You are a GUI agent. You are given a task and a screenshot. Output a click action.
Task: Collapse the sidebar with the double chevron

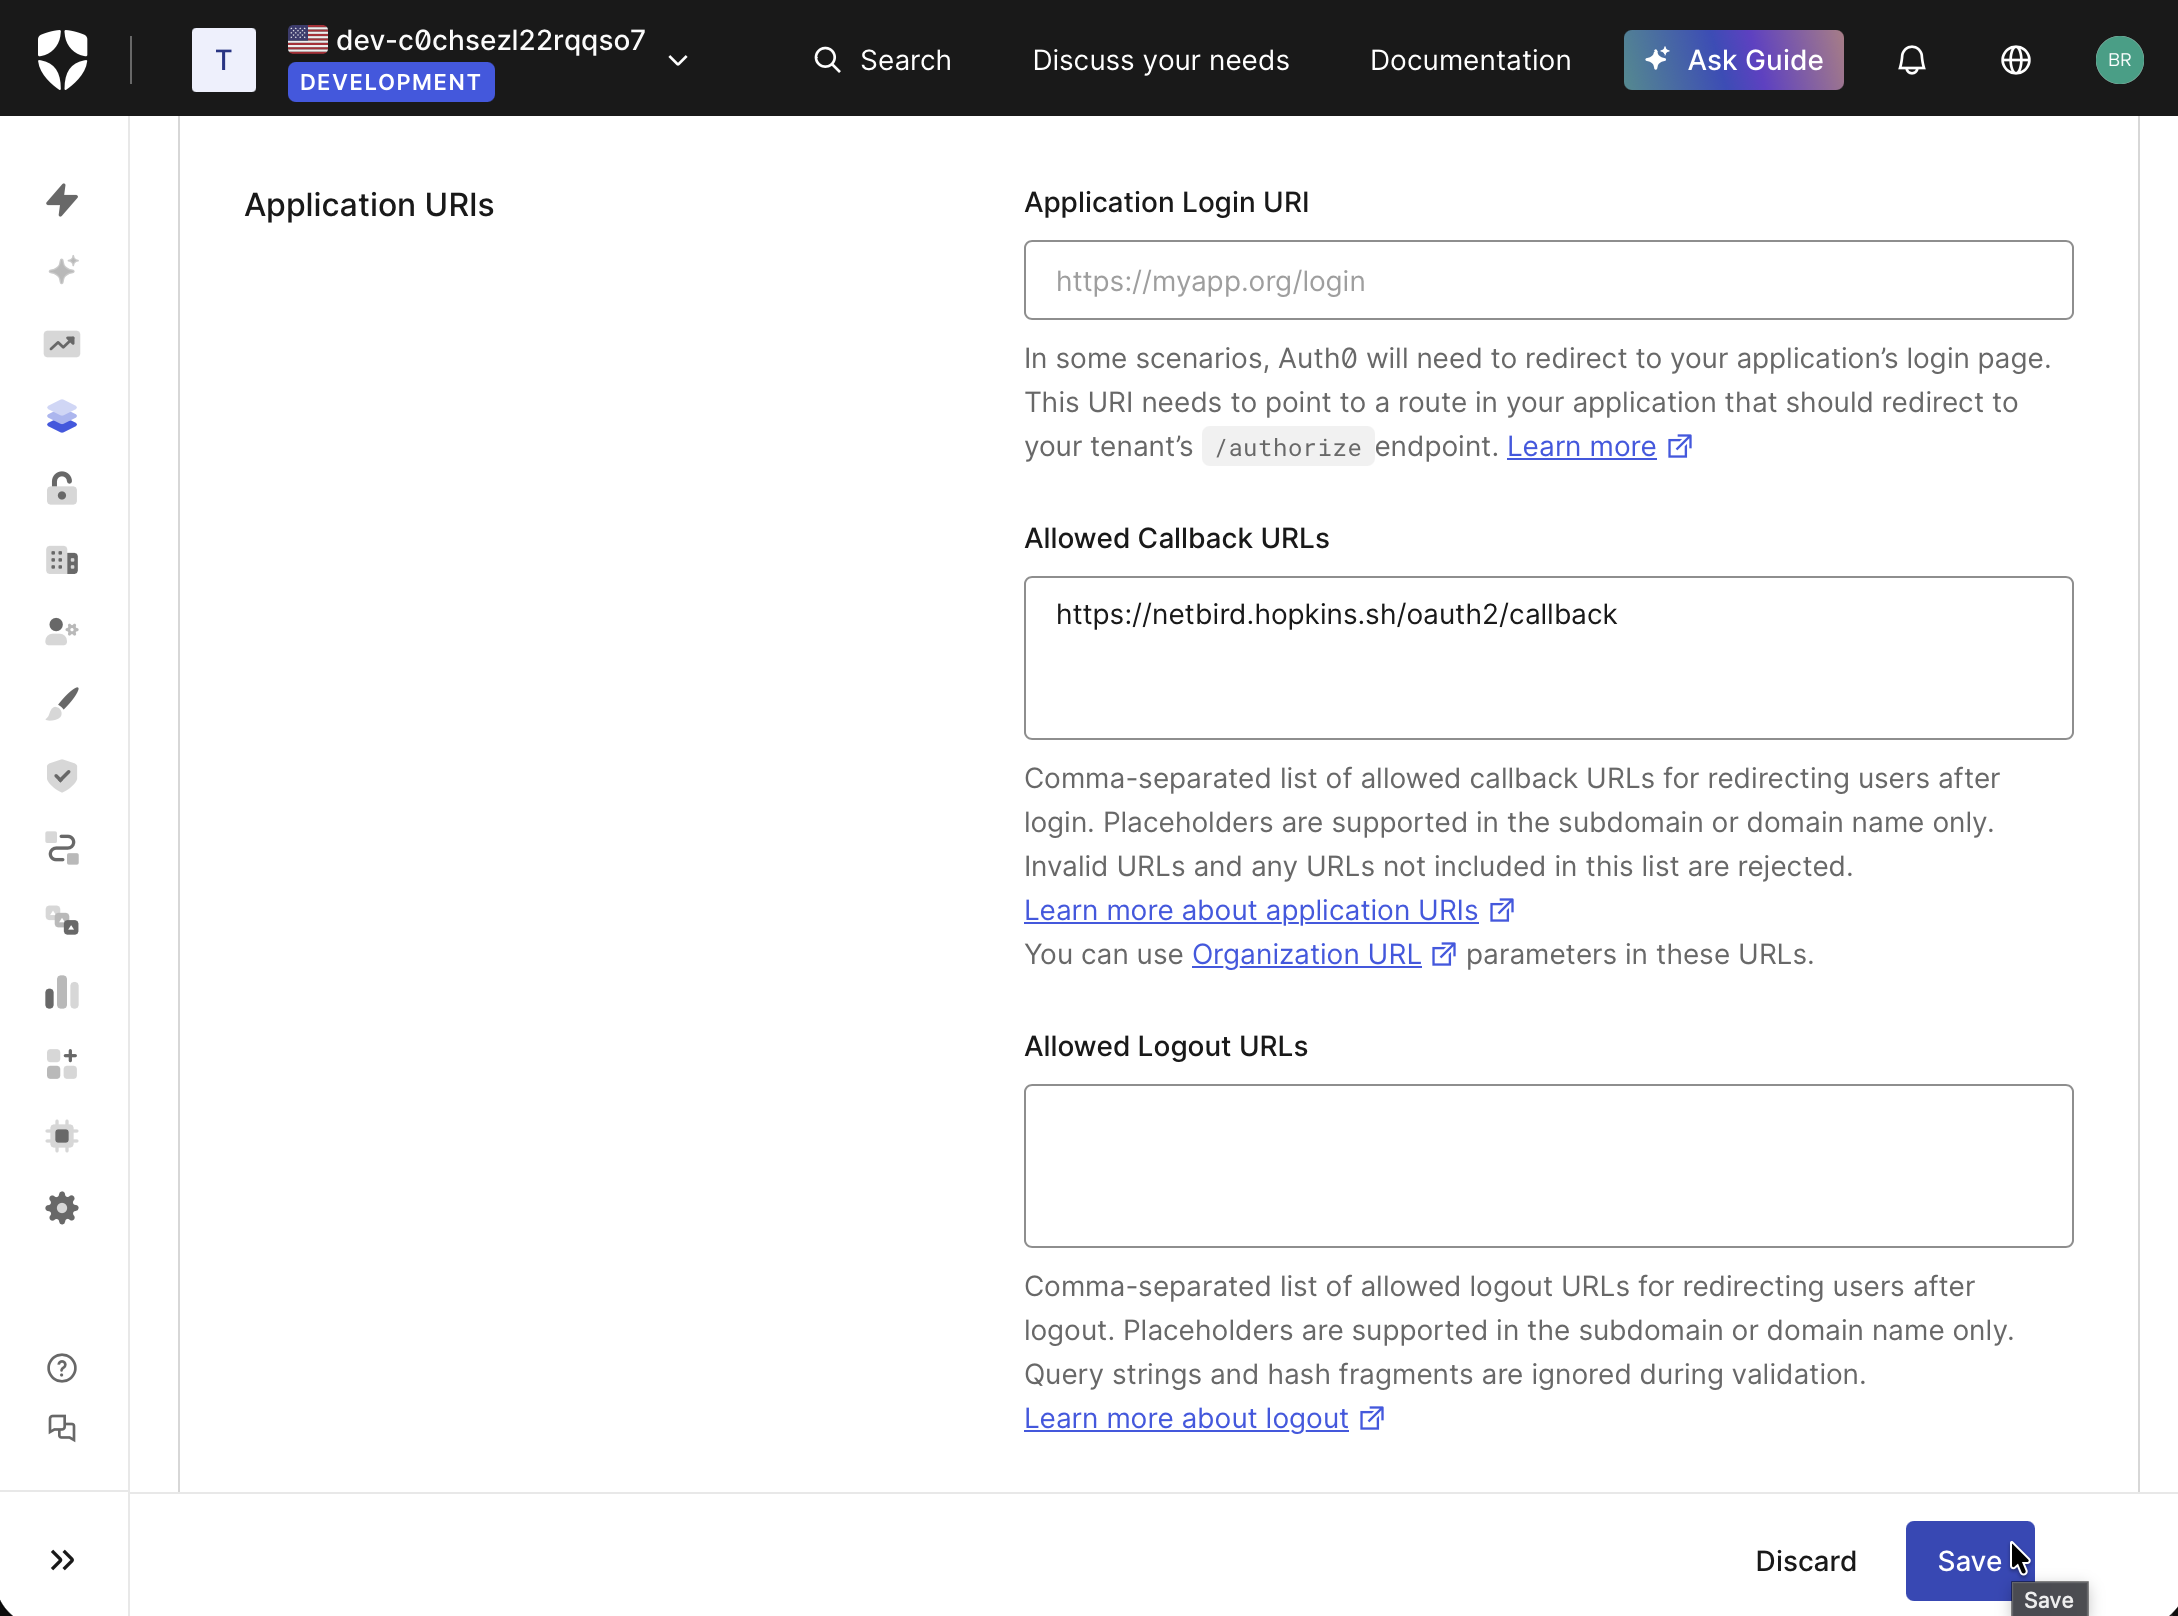62,1559
